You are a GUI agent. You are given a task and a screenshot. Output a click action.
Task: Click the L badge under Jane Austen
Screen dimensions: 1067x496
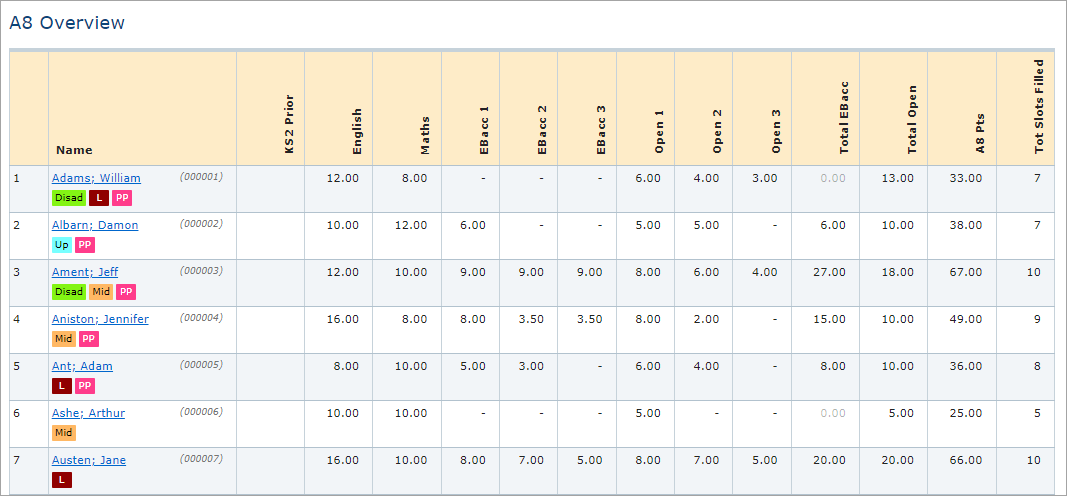pos(61,480)
